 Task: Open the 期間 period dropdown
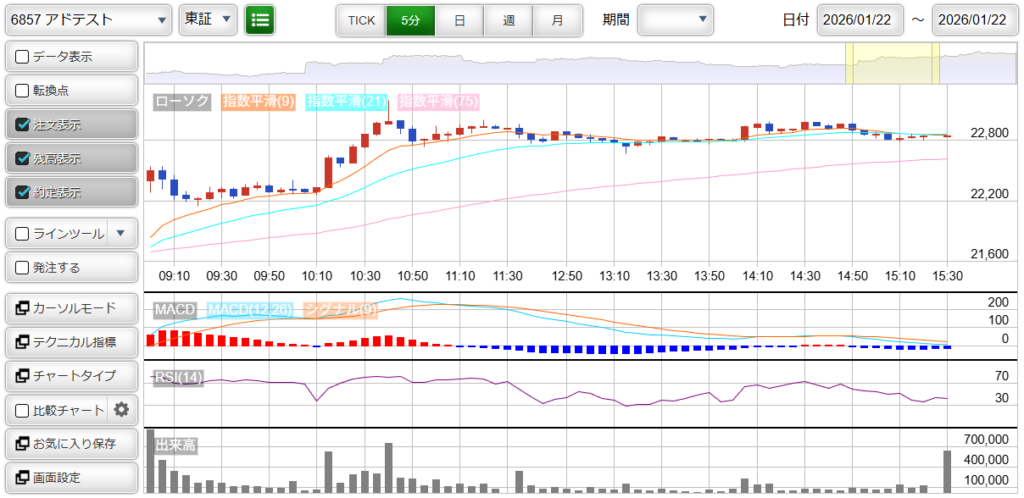click(675, 19)
